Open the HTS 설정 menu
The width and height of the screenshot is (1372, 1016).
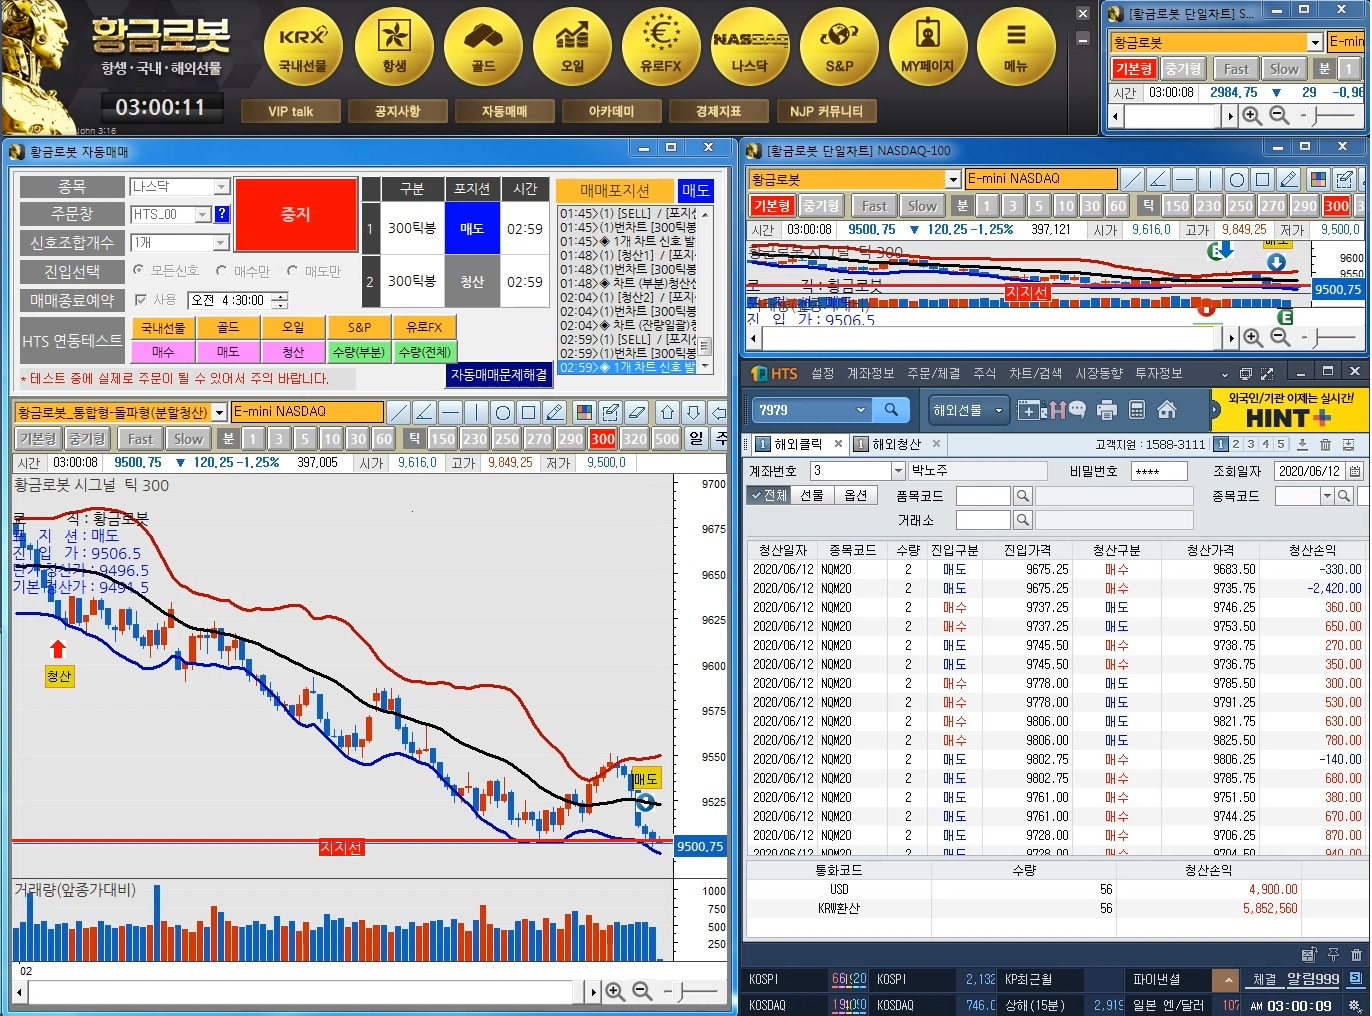(823, 373)
